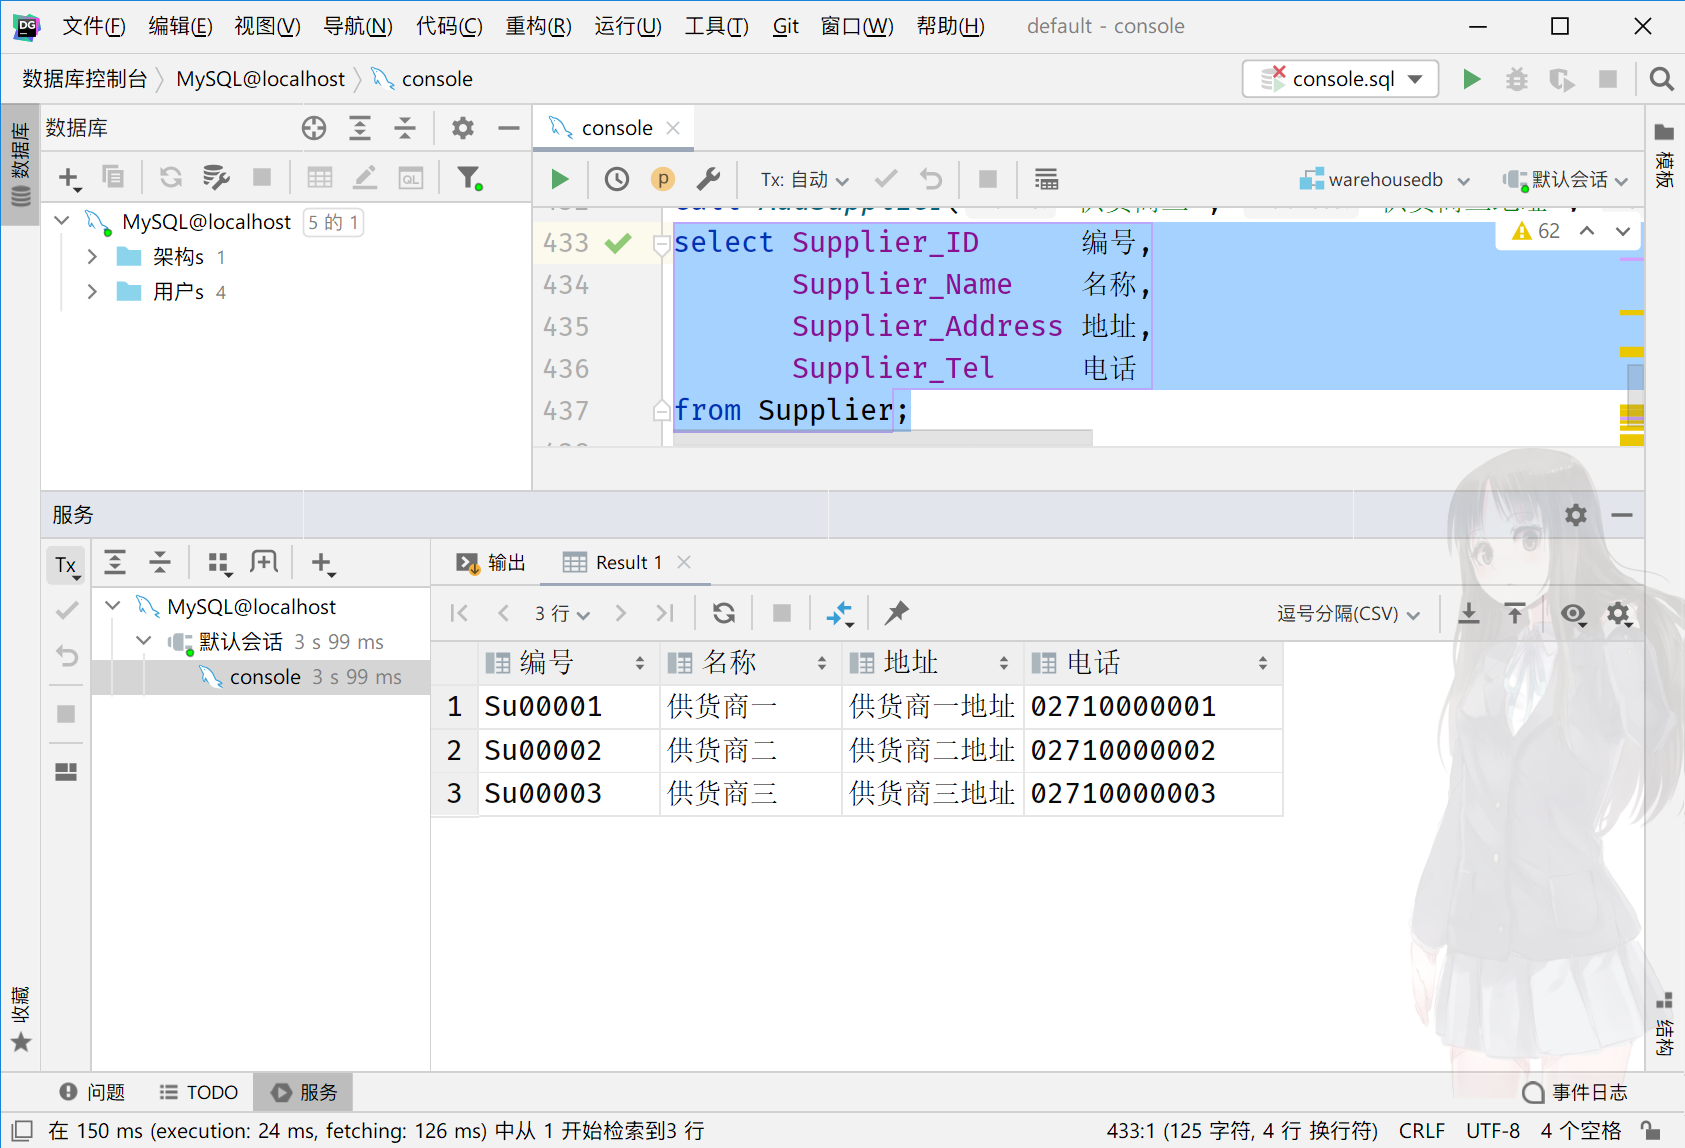
Task: Collapse MySQL@localhost node in database tree
Action: (62, 221)
